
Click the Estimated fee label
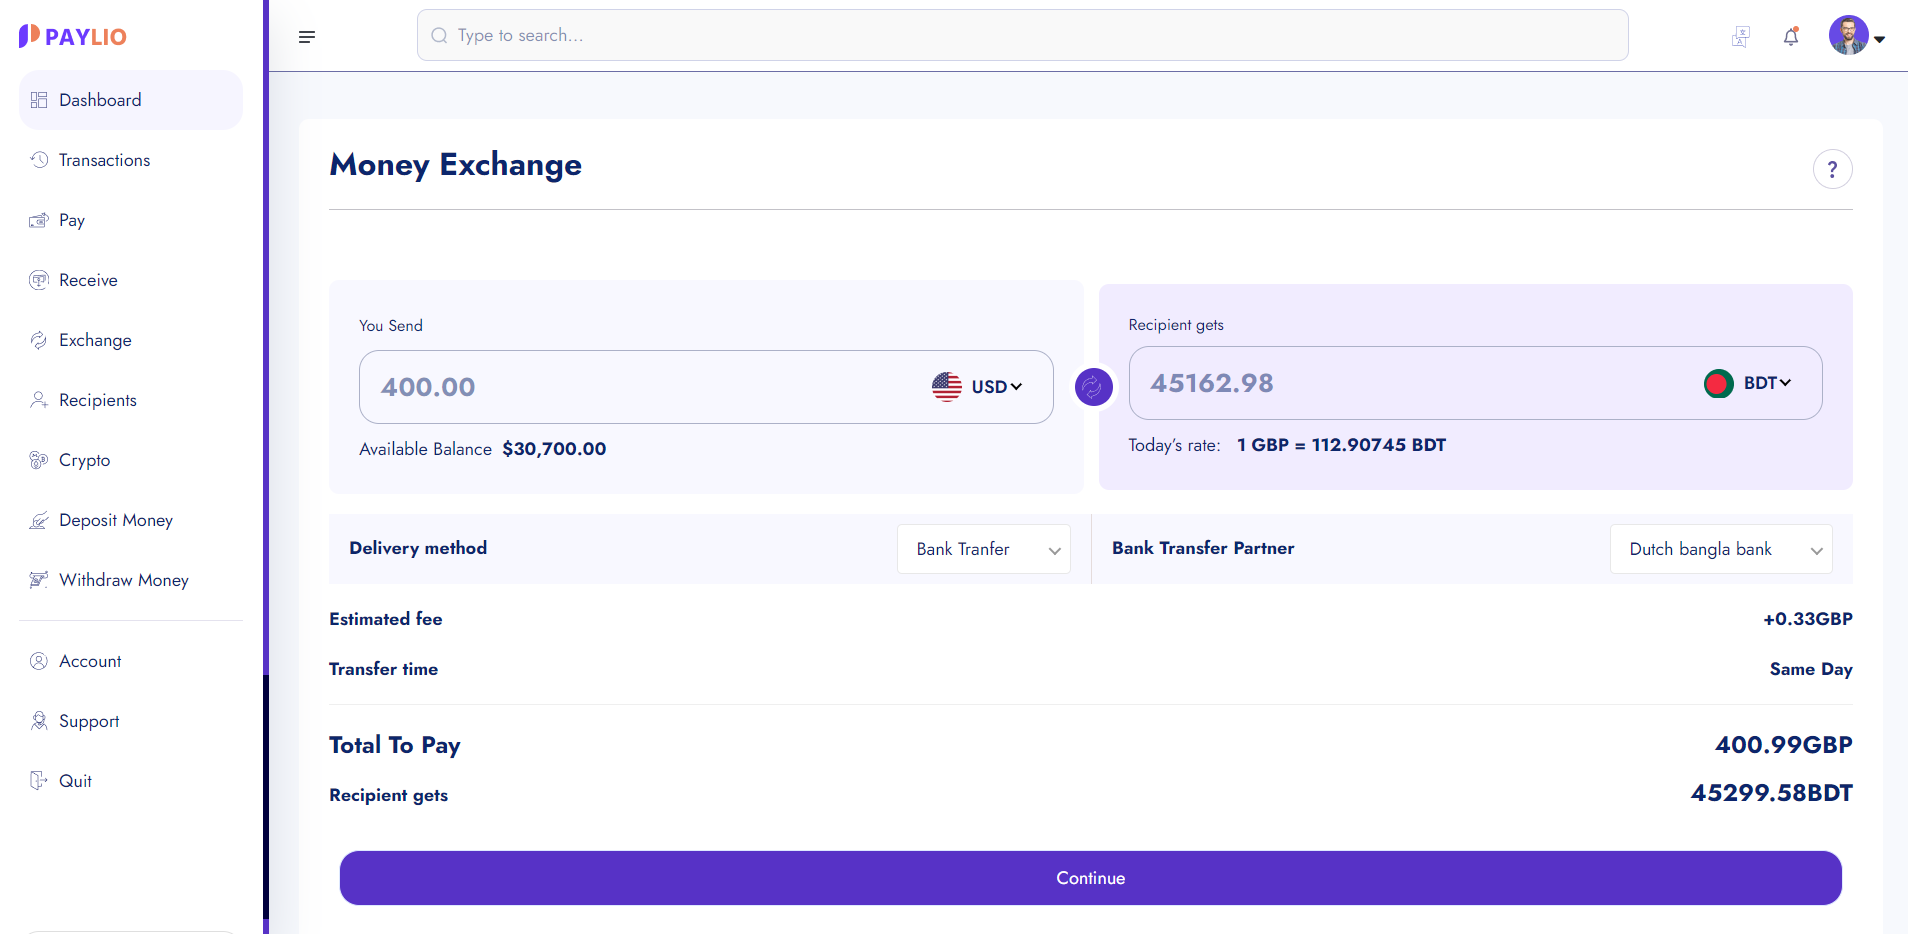pyautogui.click(x=386, y=619)
